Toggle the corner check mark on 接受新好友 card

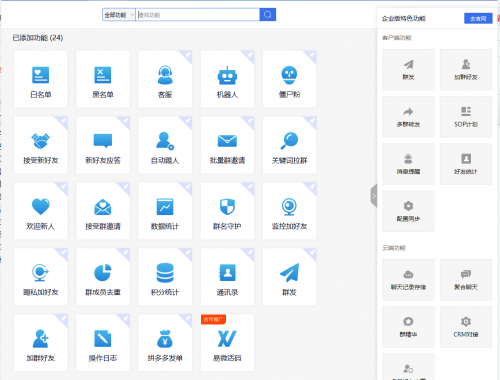(x=63, y=121)
